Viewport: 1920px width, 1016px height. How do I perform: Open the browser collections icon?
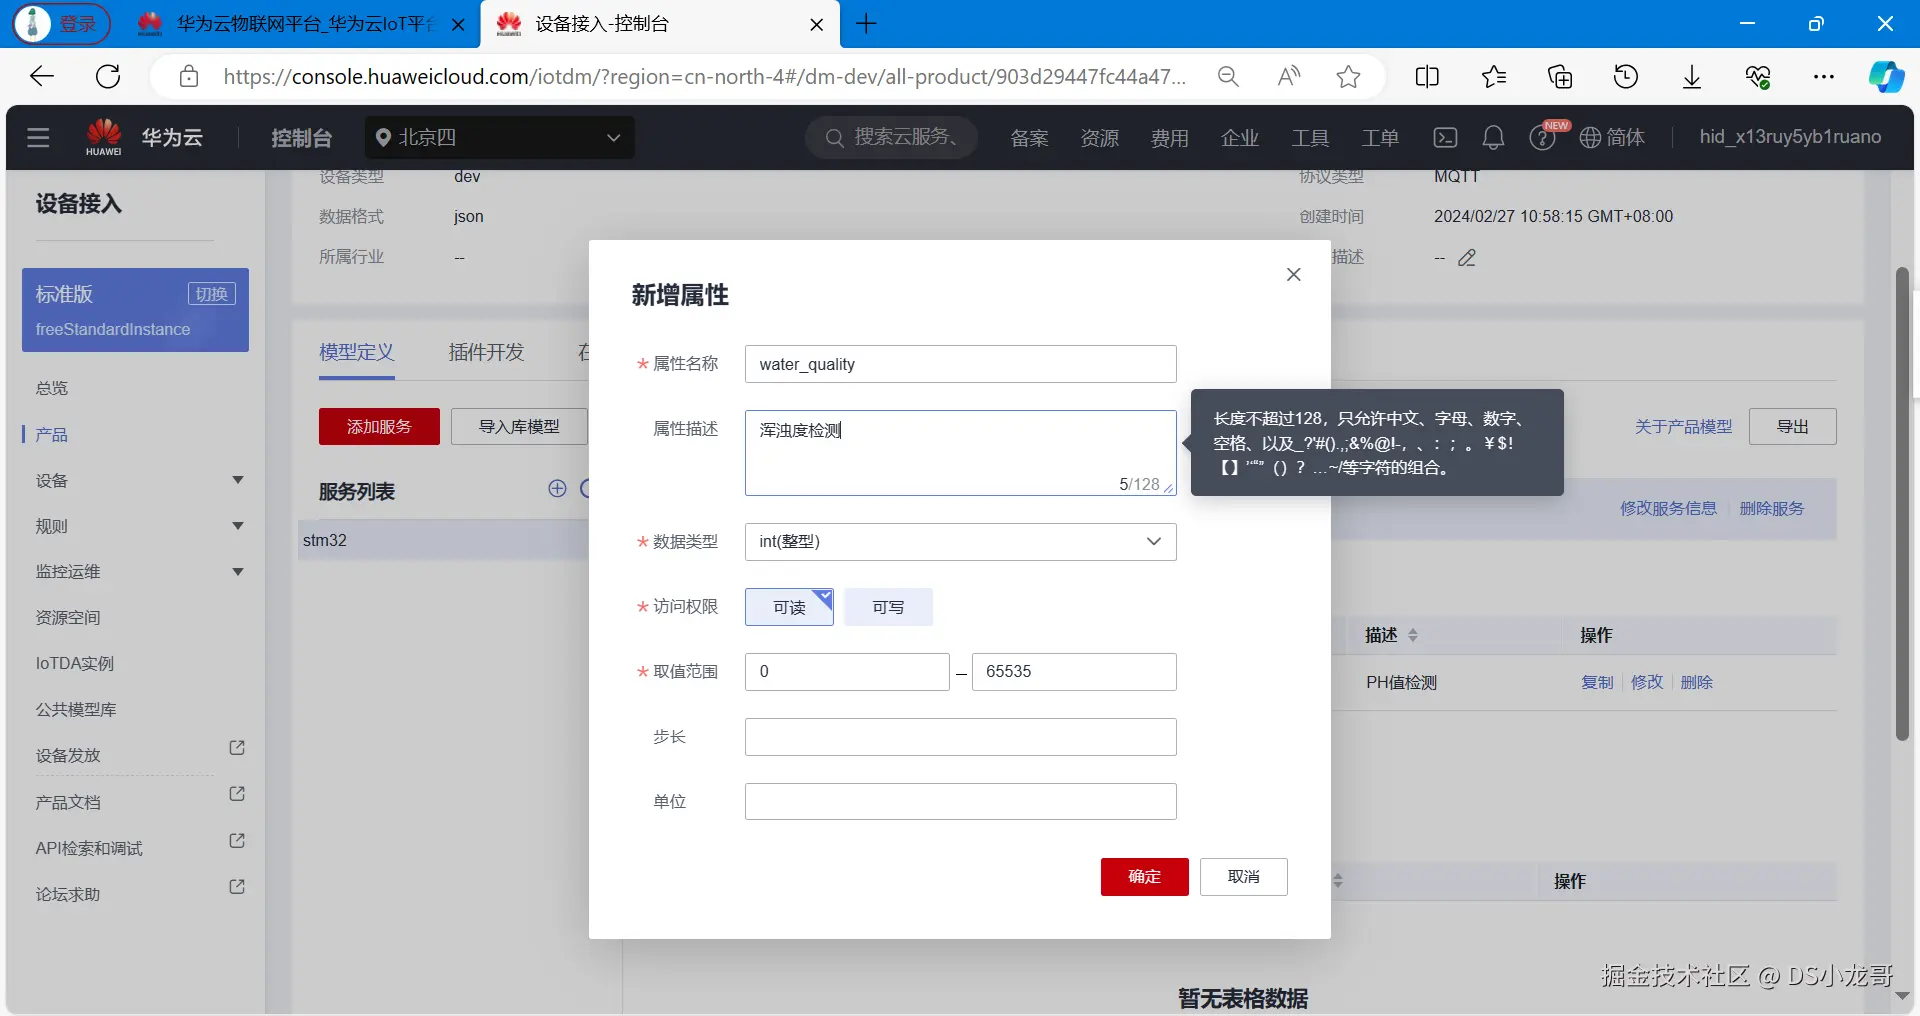point(1560,76)
